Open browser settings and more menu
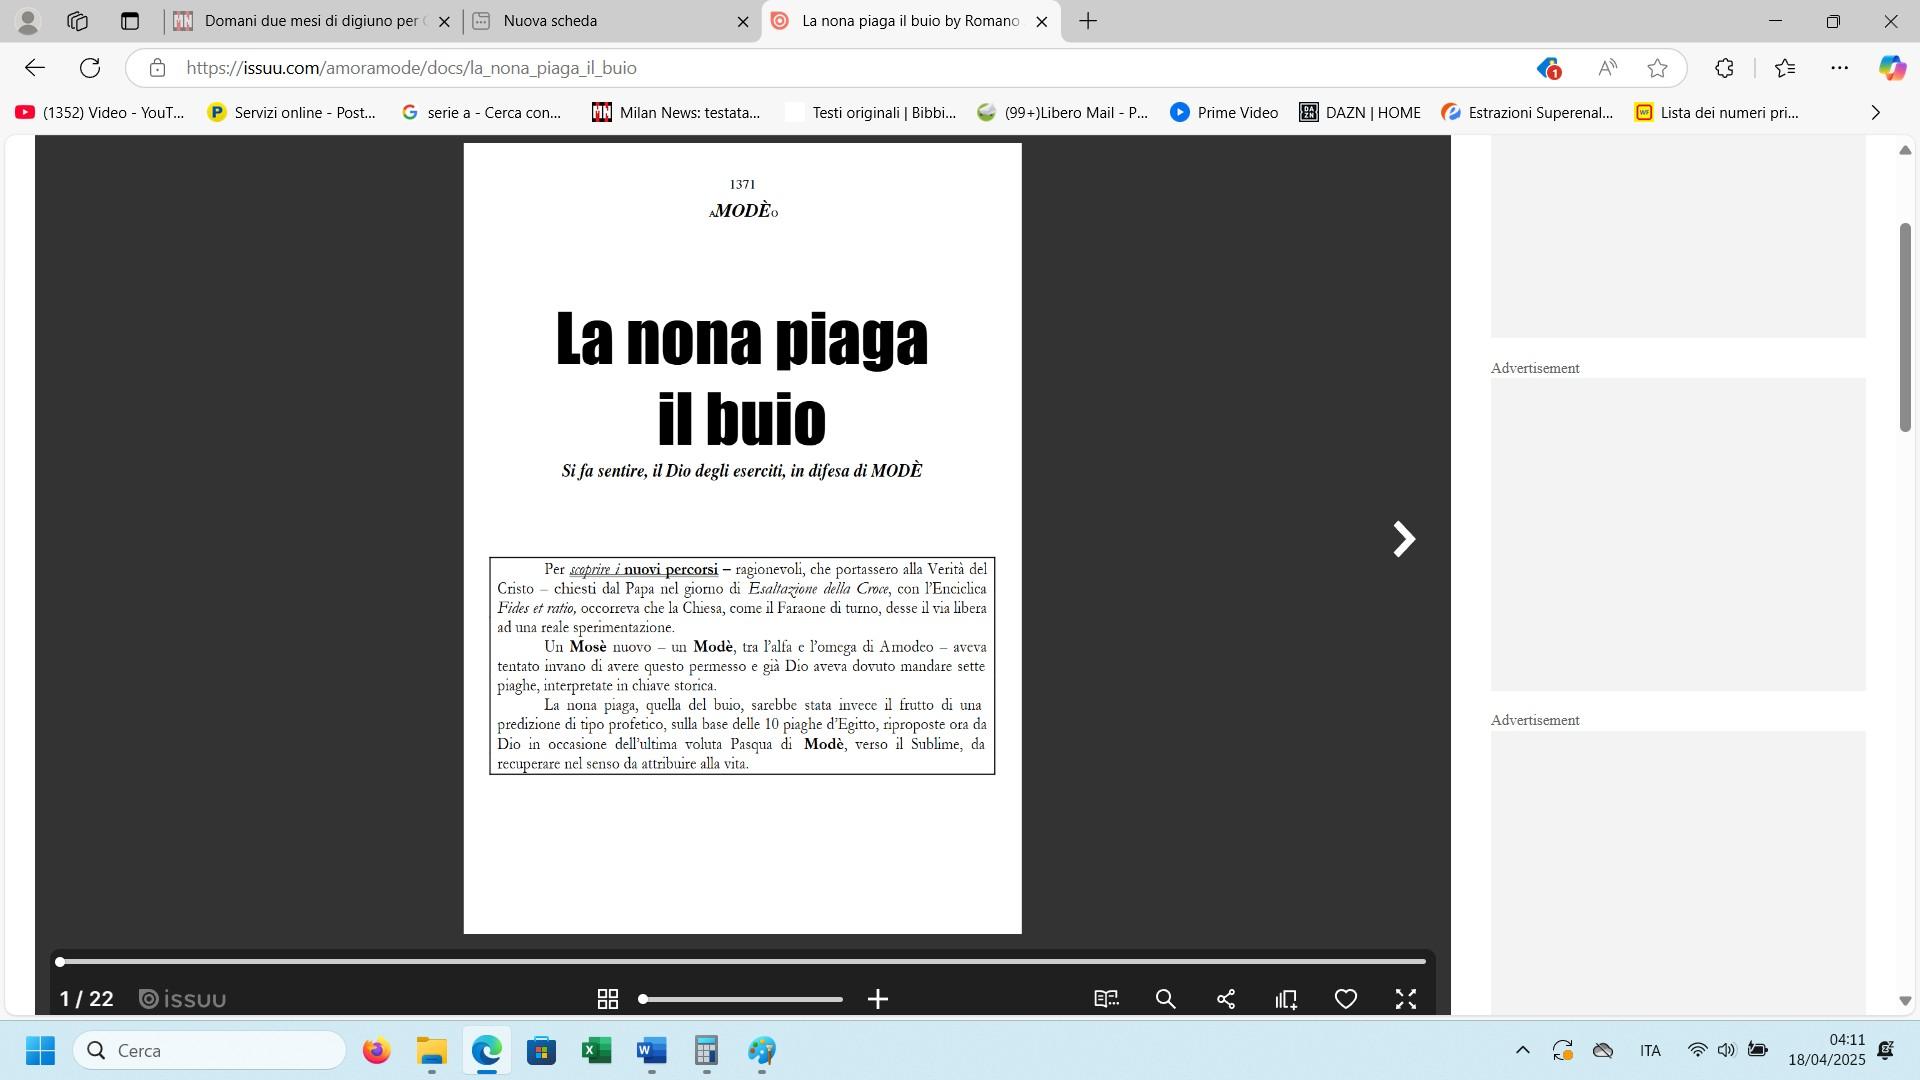 point(1839,68)
